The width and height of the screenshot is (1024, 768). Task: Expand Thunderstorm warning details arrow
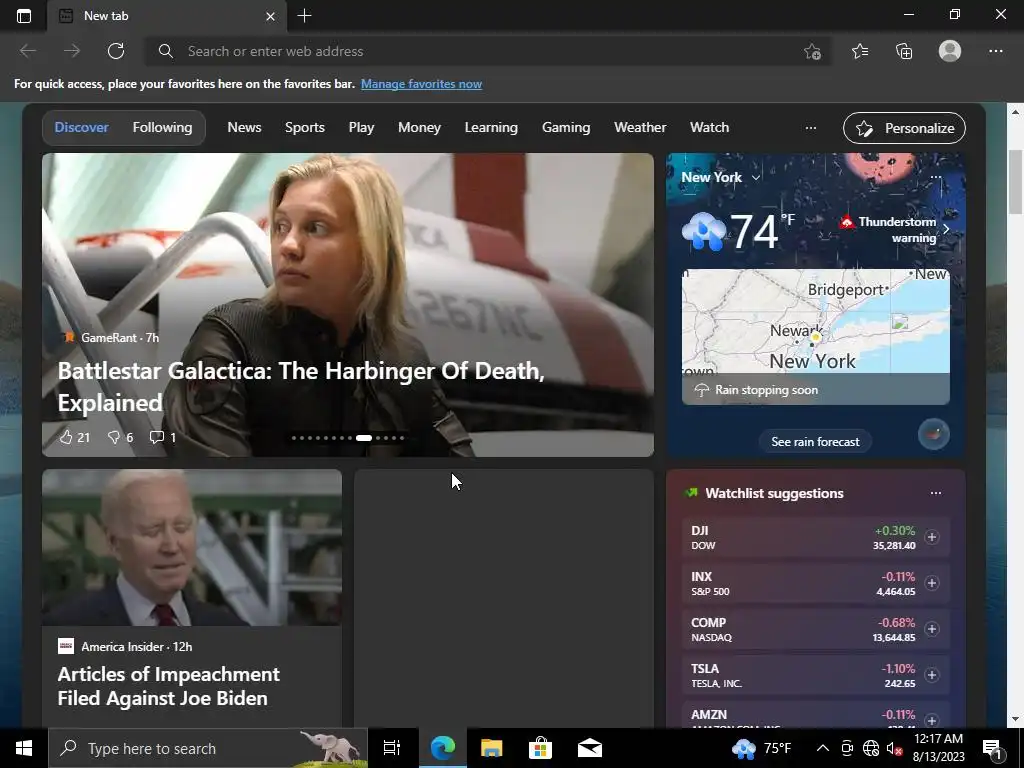click(x=946, y=229)
